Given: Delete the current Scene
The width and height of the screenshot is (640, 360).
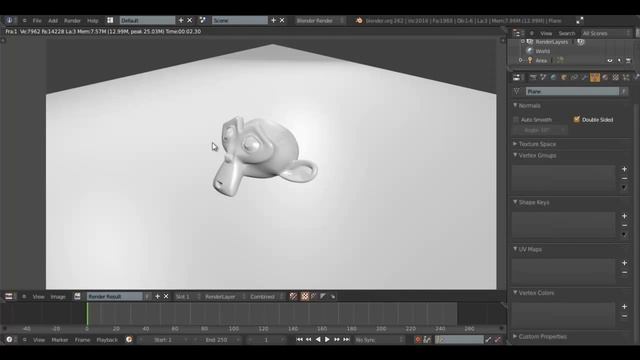Looking at the screenshot, I should 282,20.
